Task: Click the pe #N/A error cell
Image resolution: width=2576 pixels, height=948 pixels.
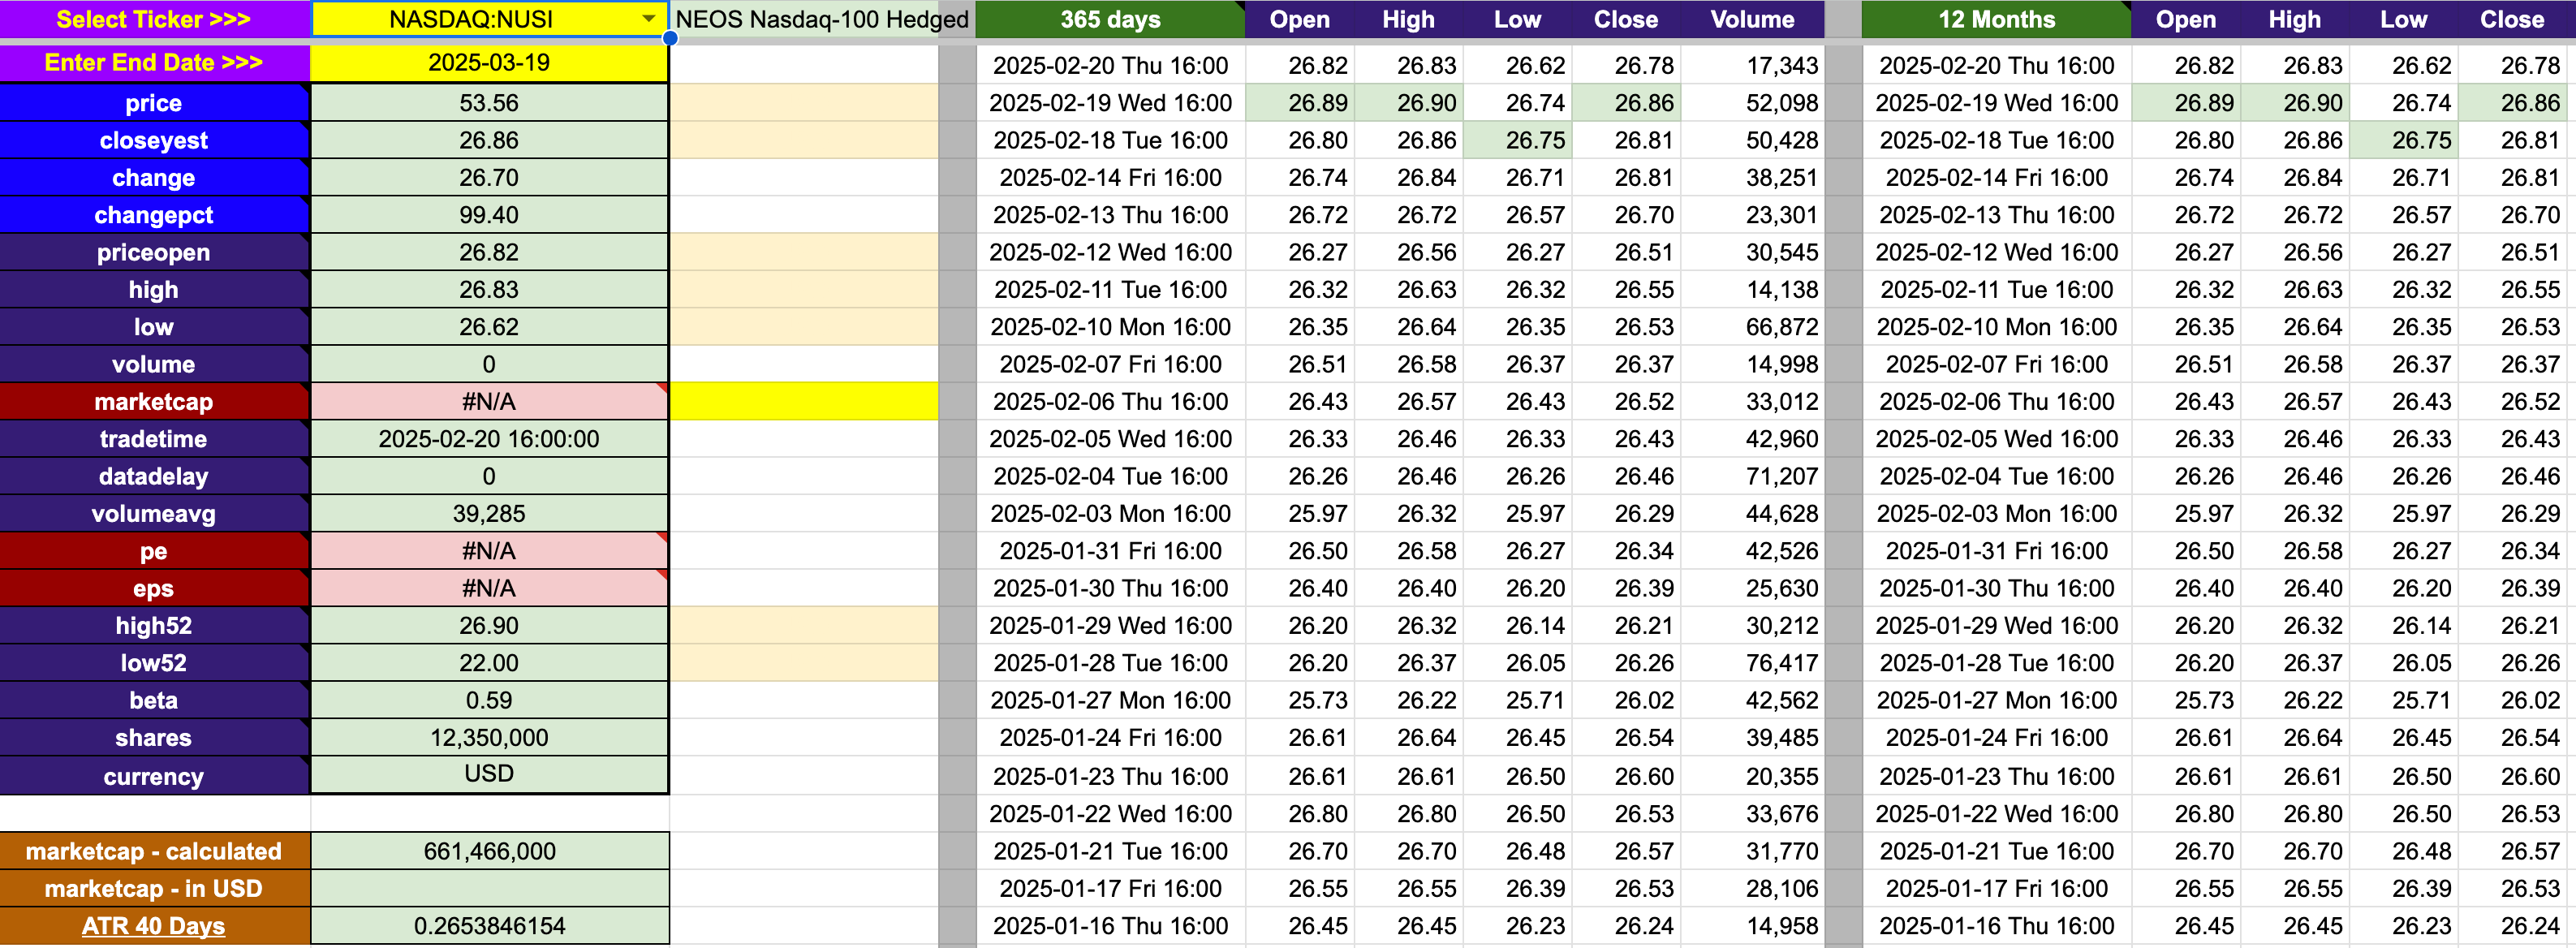Action: (488, 551)
